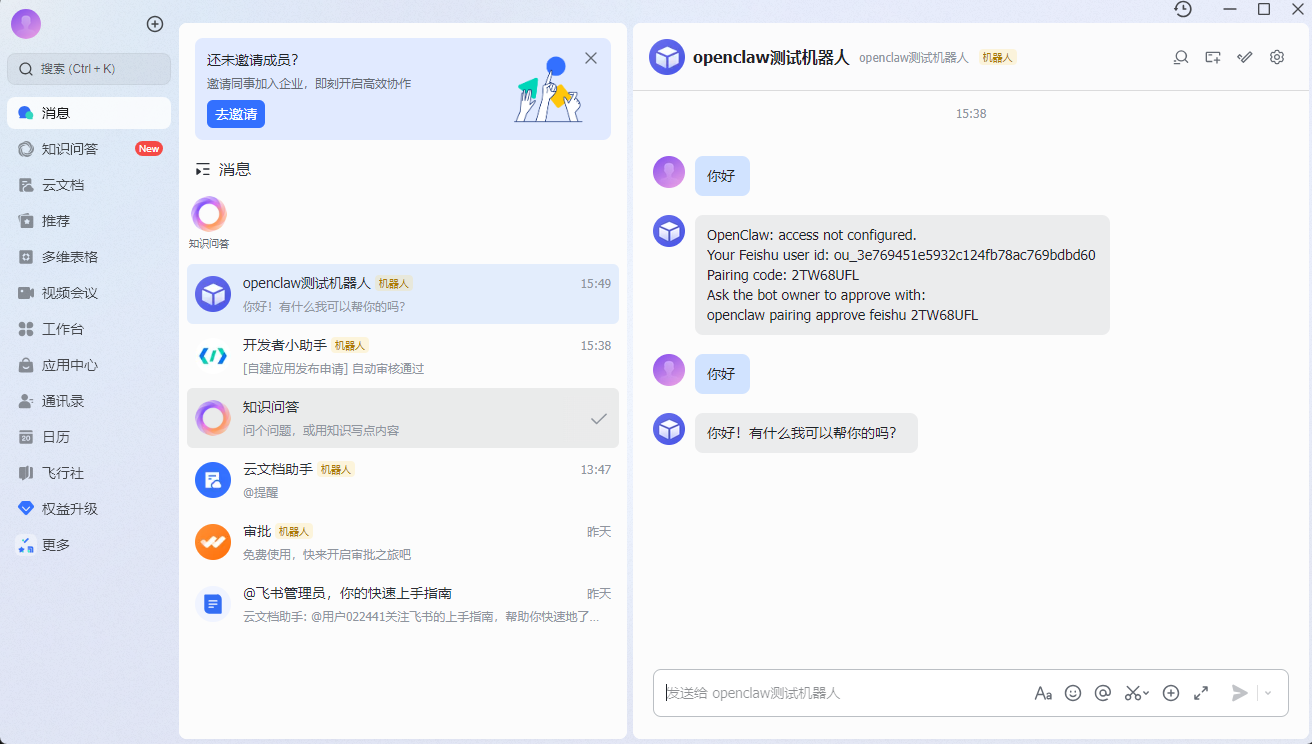1312x744 pixels.
Task: Open 多维表格 in the sidebar
Action: coord(89,257)
